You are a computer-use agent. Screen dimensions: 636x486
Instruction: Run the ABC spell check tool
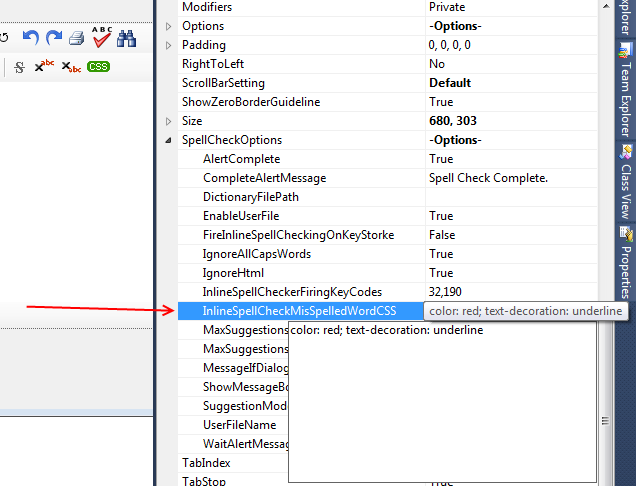pyautogui.click(x=101, y=38)
